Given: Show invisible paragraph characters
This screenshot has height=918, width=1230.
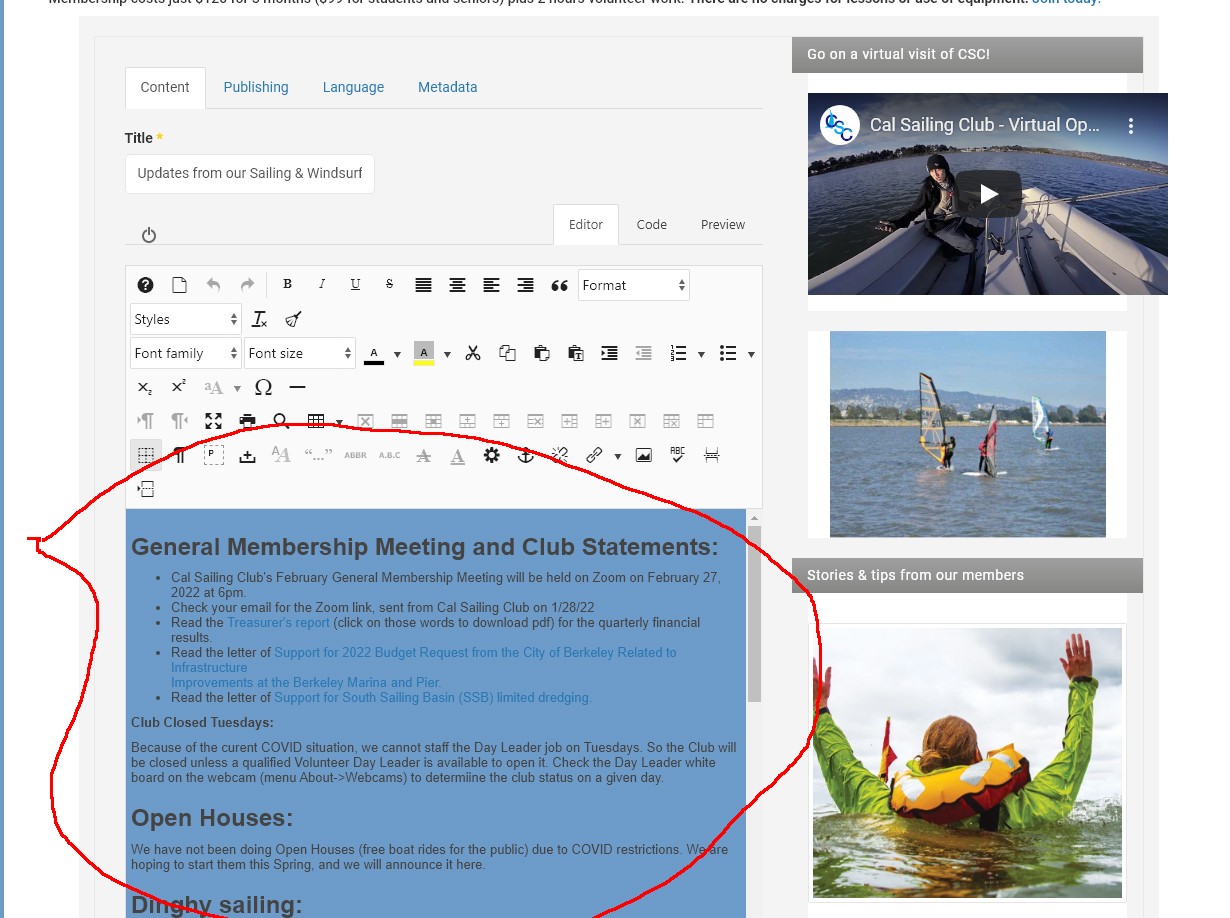Looking at the screenshot, I should (179, 455).
